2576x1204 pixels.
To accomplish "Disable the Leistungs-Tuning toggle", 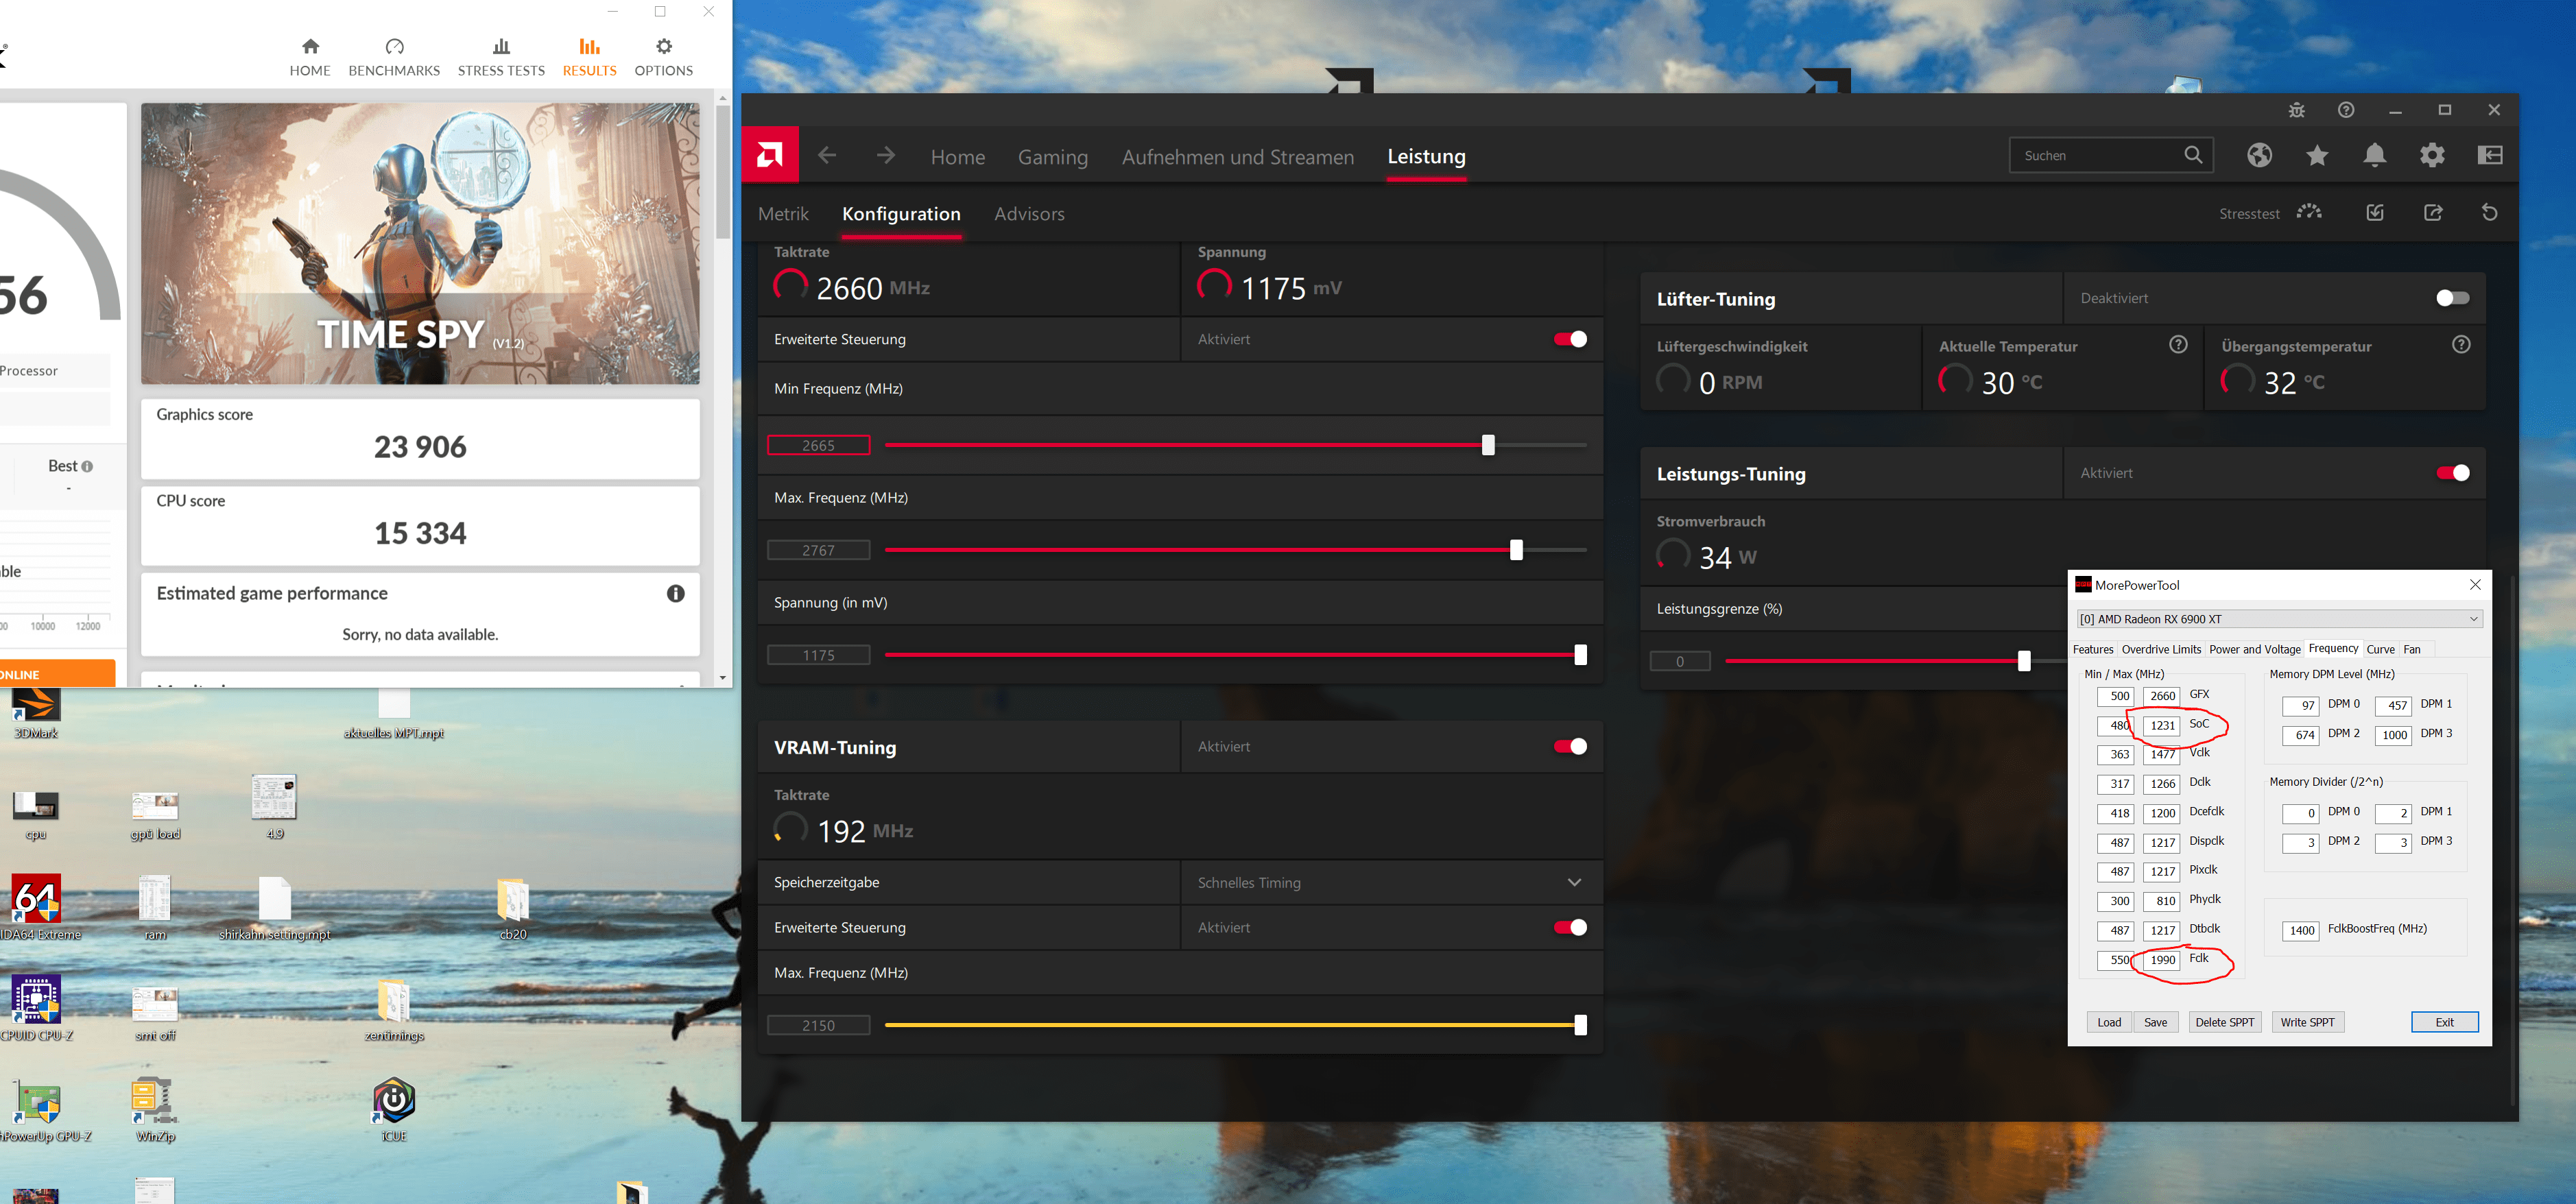I will click(2452, 473).
